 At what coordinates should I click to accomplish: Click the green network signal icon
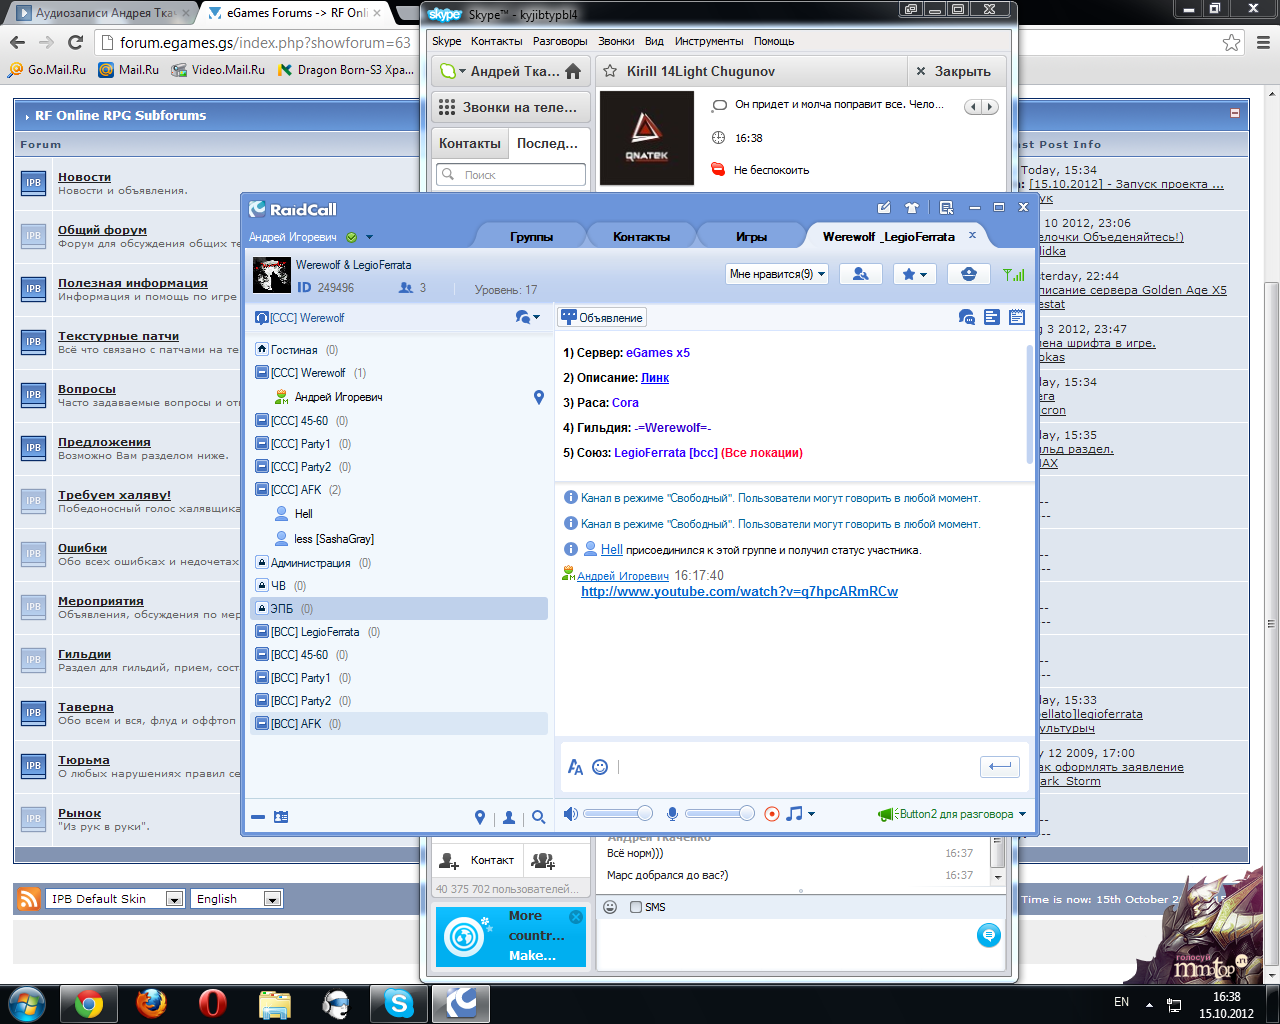pos(1013,274)
